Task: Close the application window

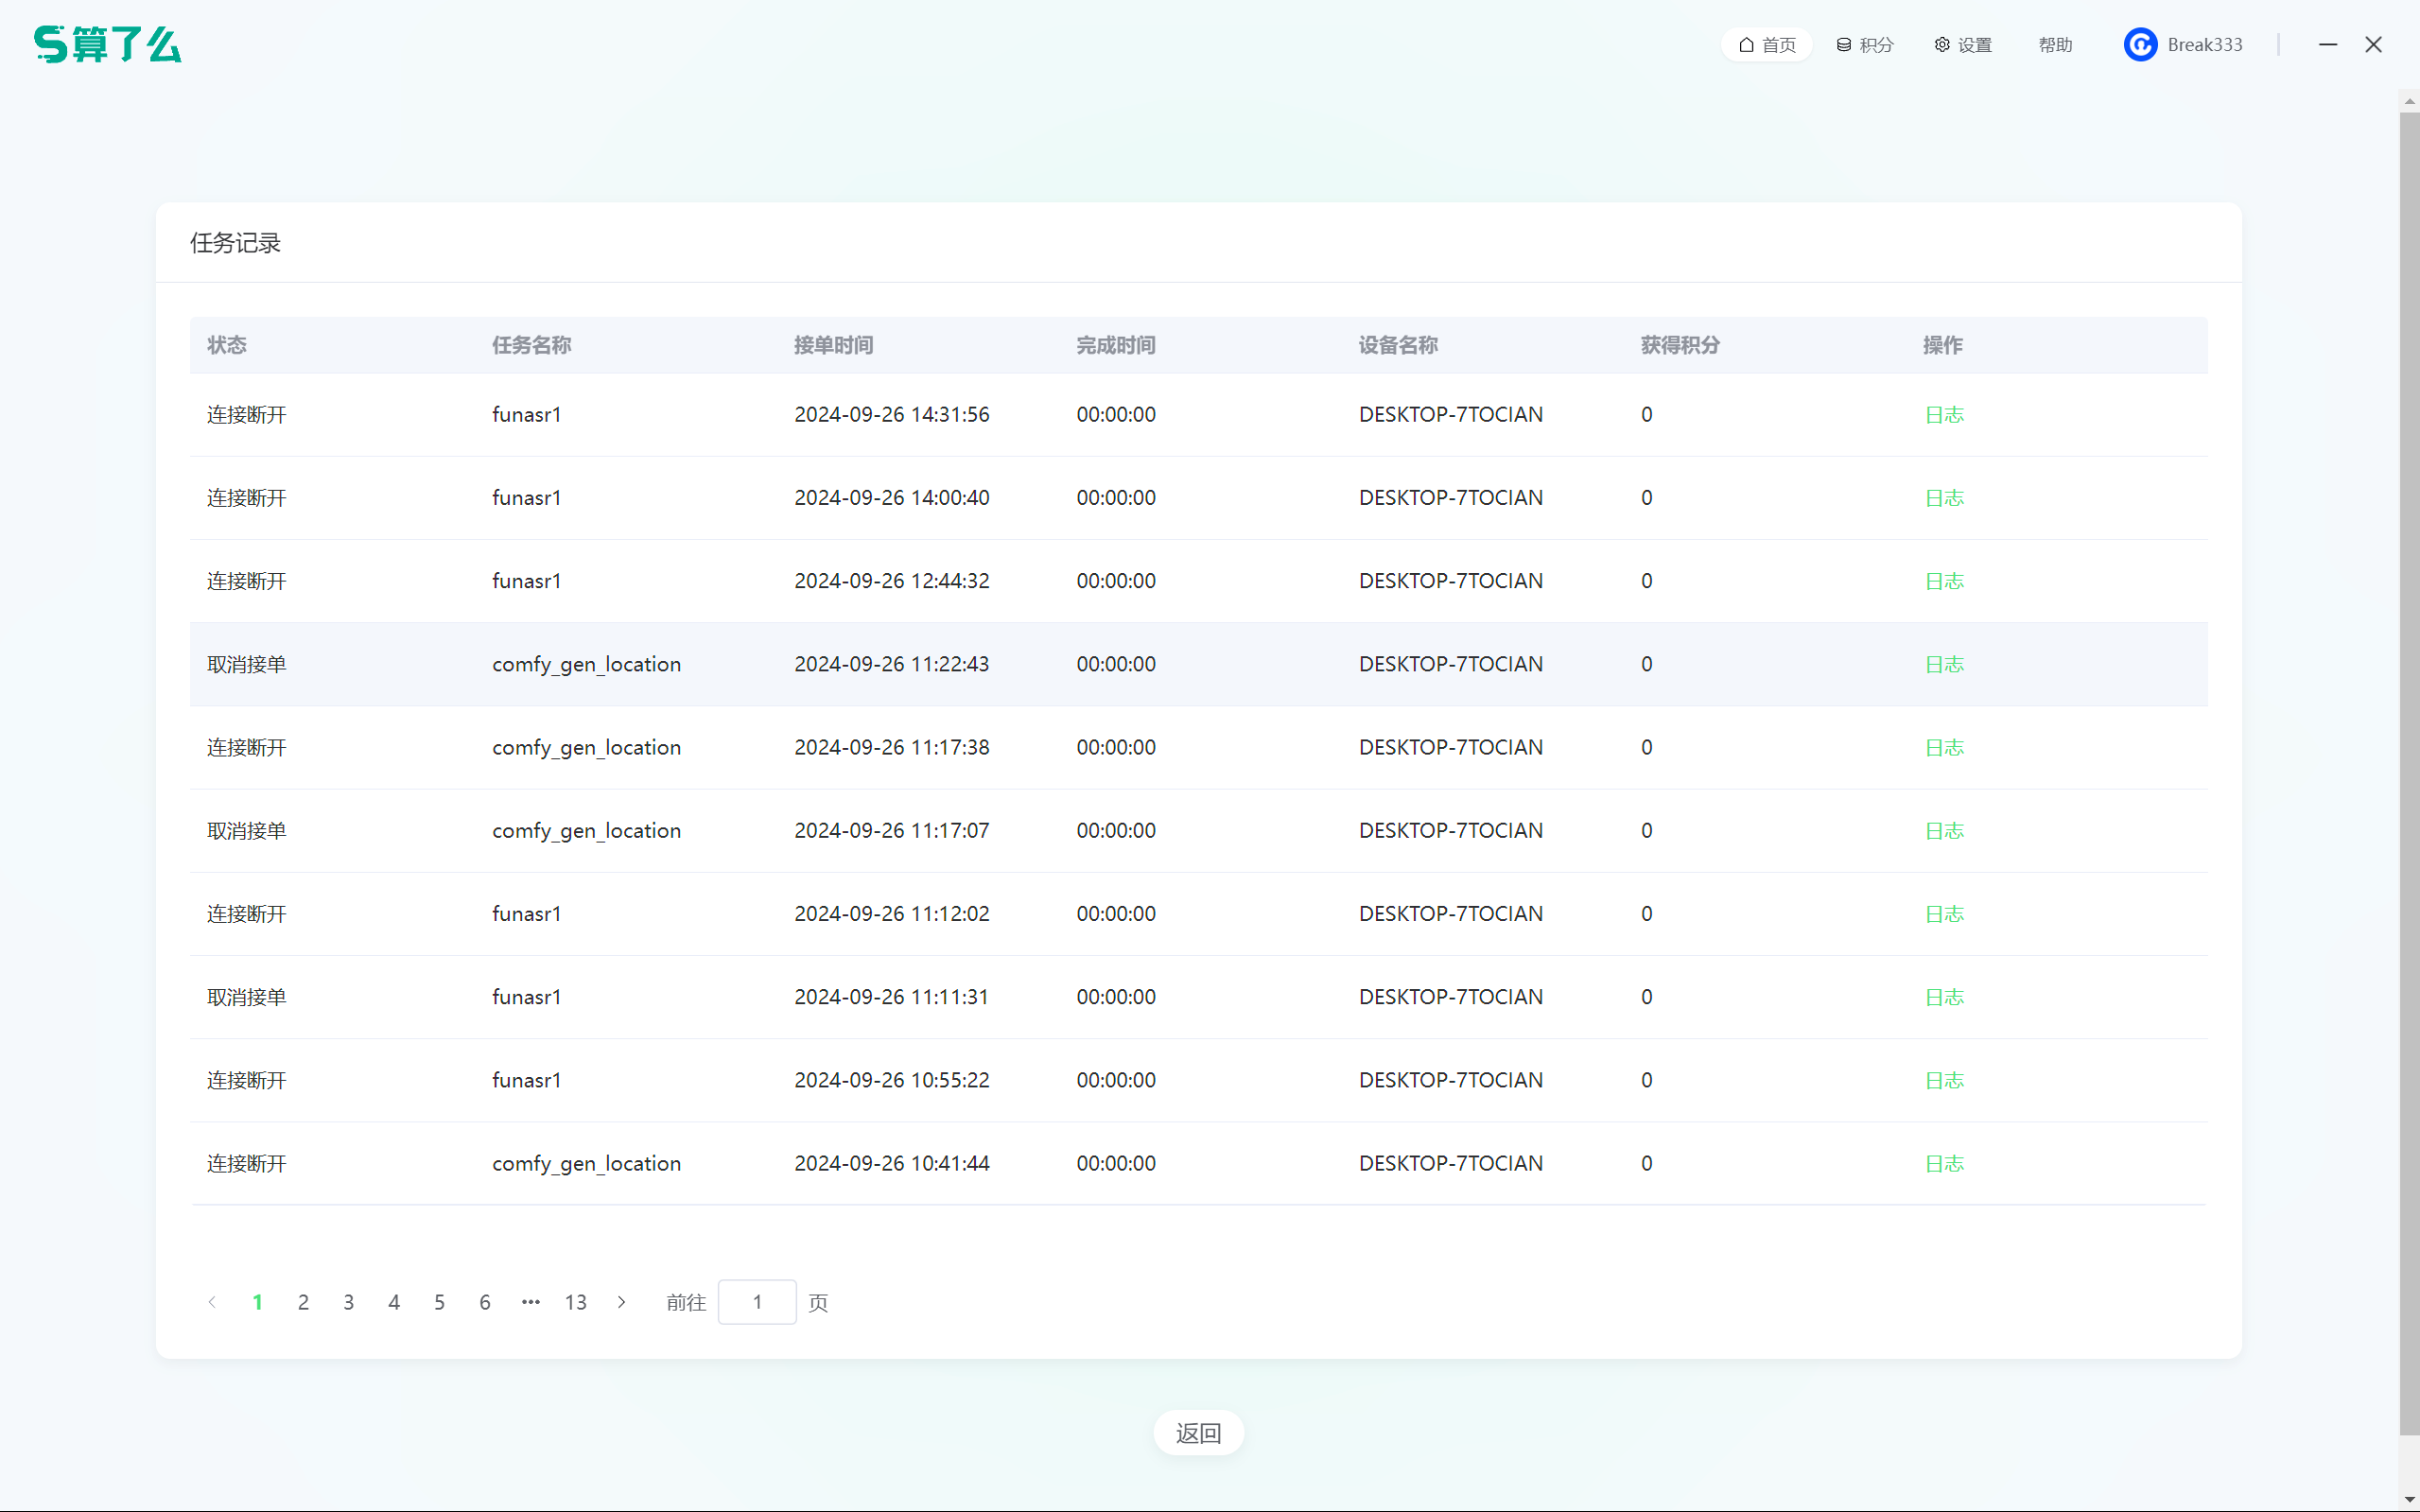Action: click(2373, 45)
